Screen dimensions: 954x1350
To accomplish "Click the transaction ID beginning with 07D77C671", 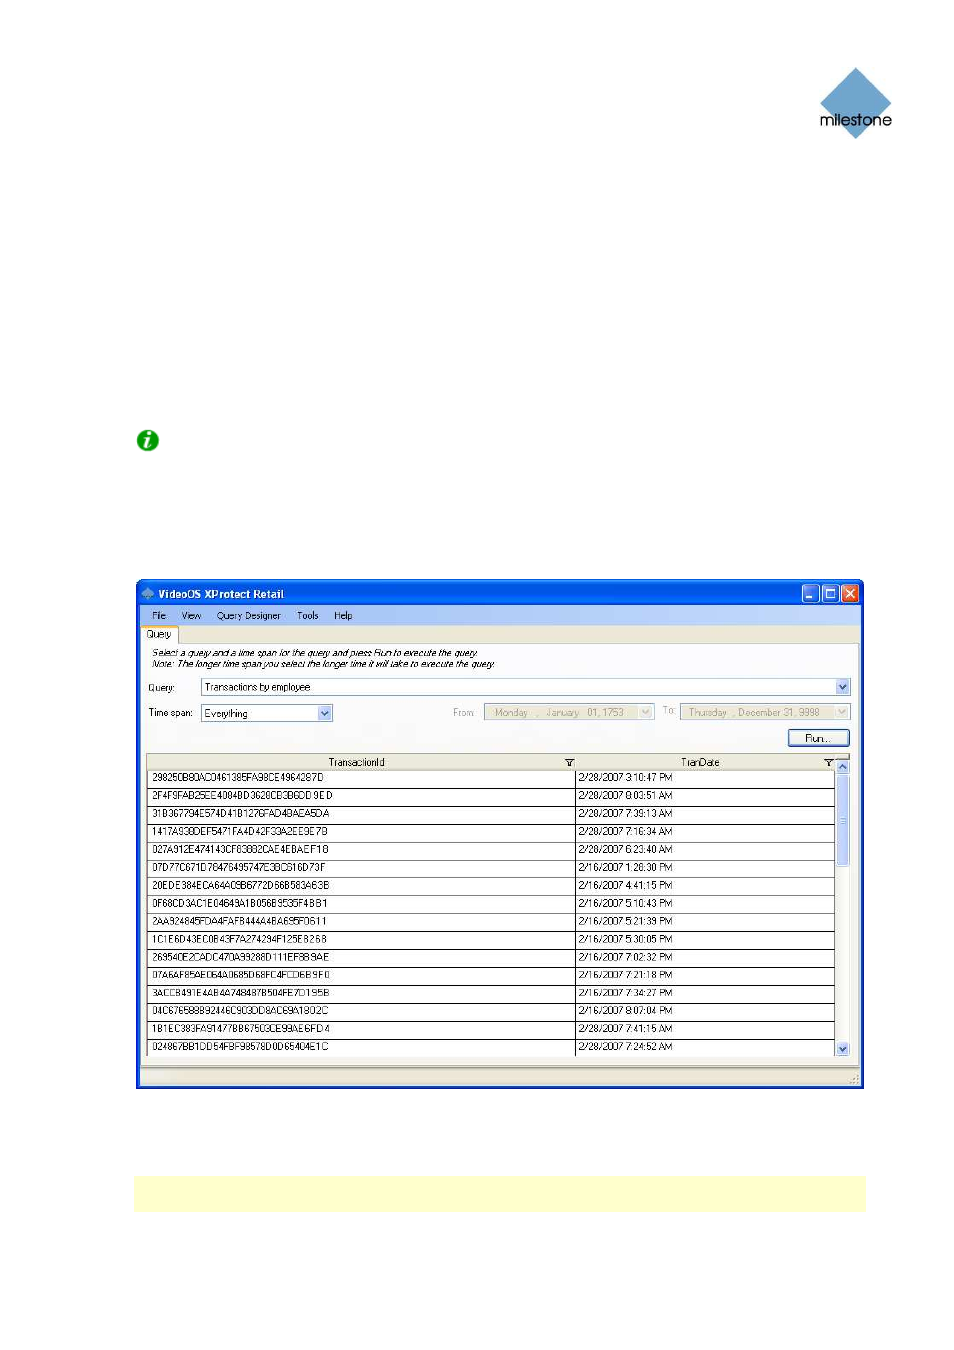I will tap(239, 868).
